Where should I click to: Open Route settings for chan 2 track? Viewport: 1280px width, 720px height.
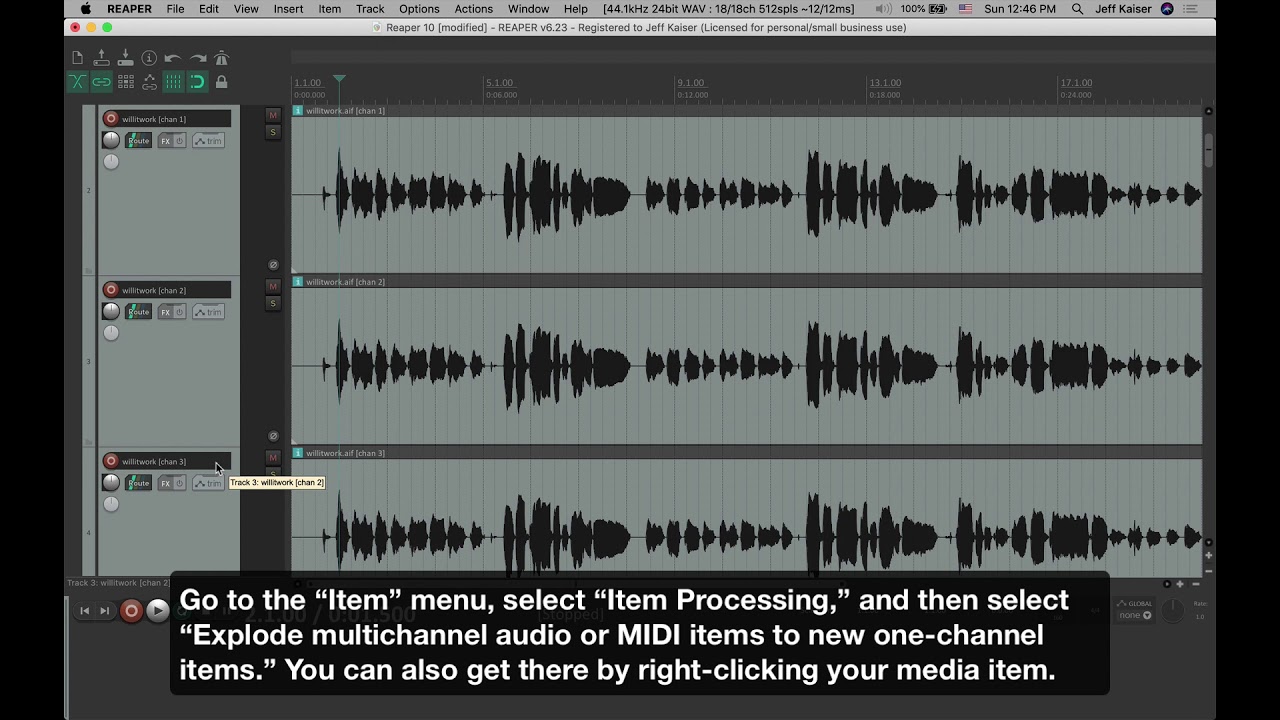coord(139,312)
